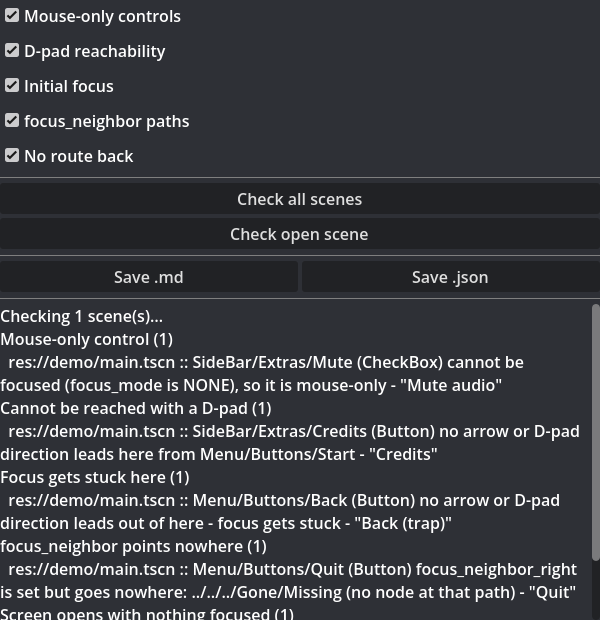This screenshot has width=600, height=620.
Task: Export results with Save .json
Action: pyautogui.click(x=451, y=277)
